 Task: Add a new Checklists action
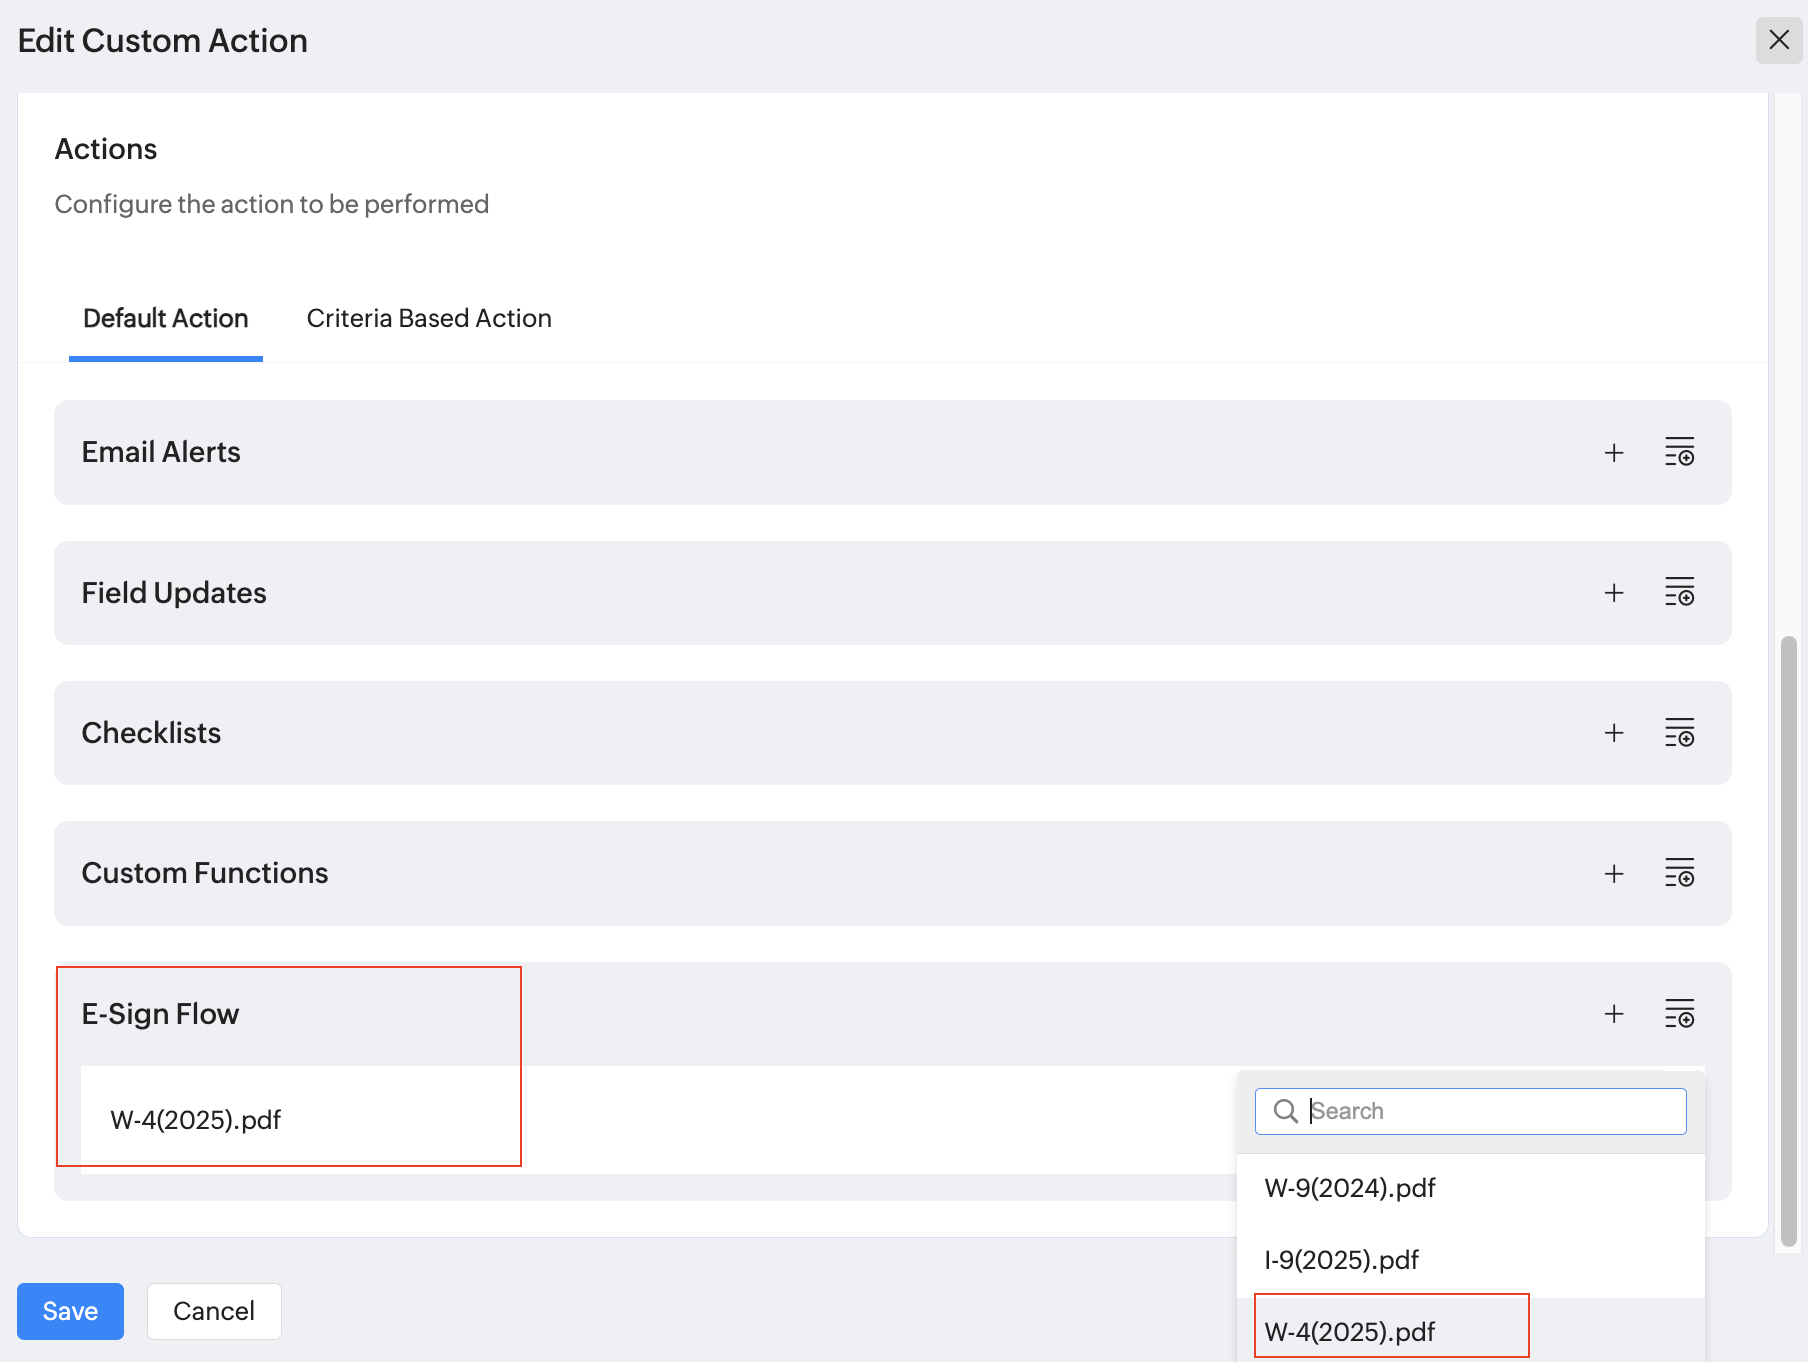click(x=1614, y=733)
